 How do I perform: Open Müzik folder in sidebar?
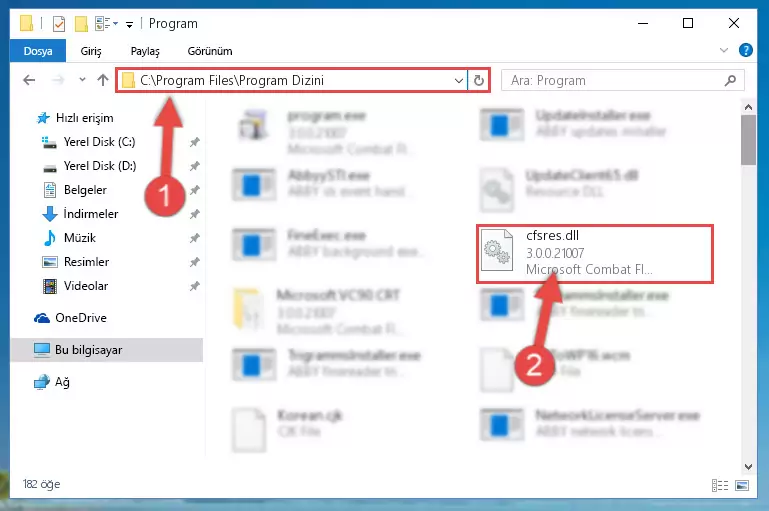pyautogui.click(x=69, y=238)
